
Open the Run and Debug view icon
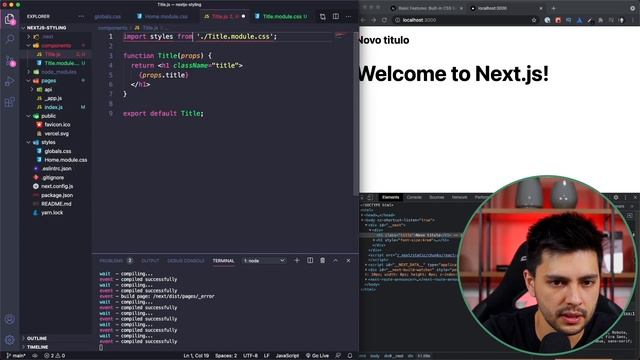click(x=9, y=81)
